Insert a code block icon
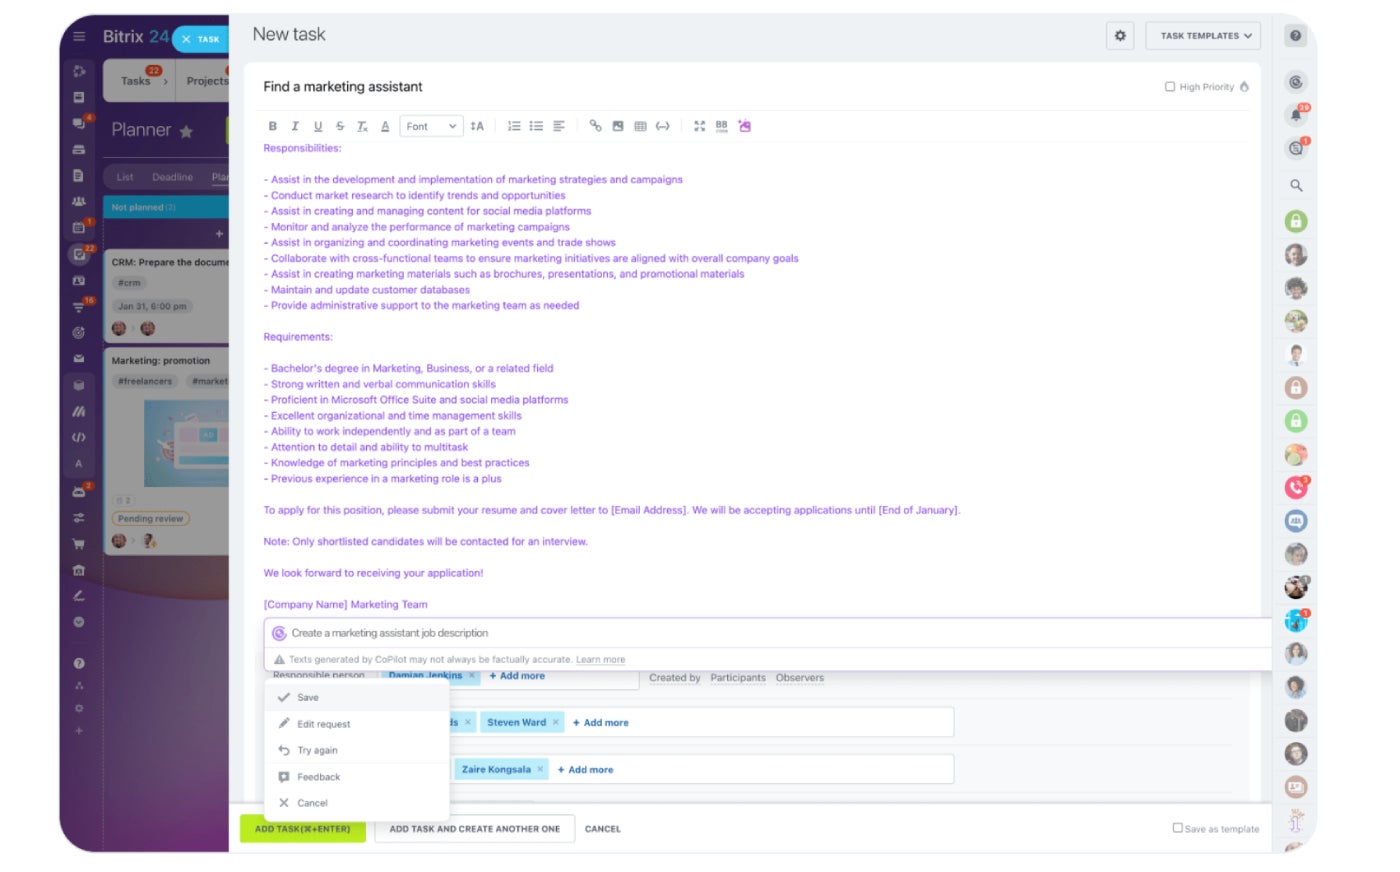The height and width of the screenshot is (872, 1400). (x=662, y=126)
